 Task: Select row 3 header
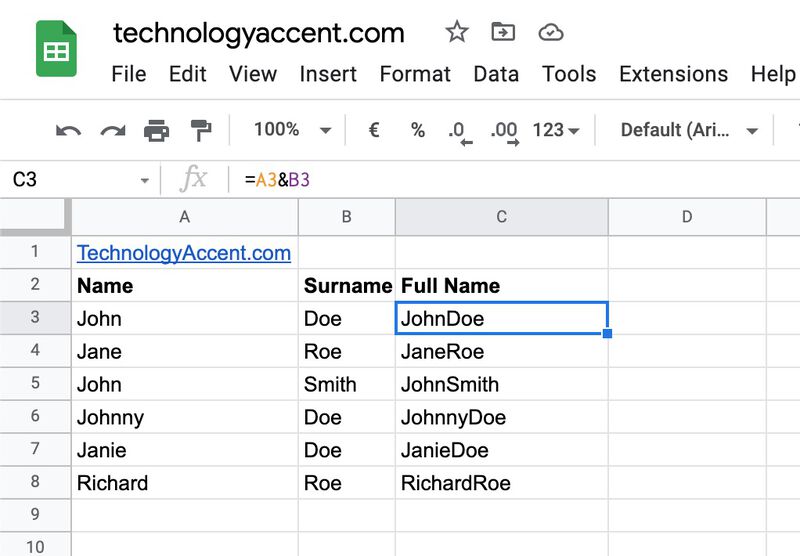35,317
